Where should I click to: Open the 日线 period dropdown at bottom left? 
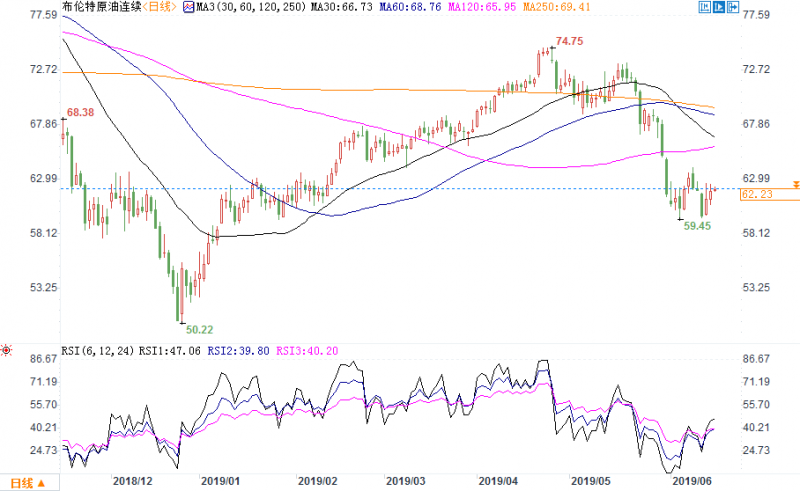point(28,483)
